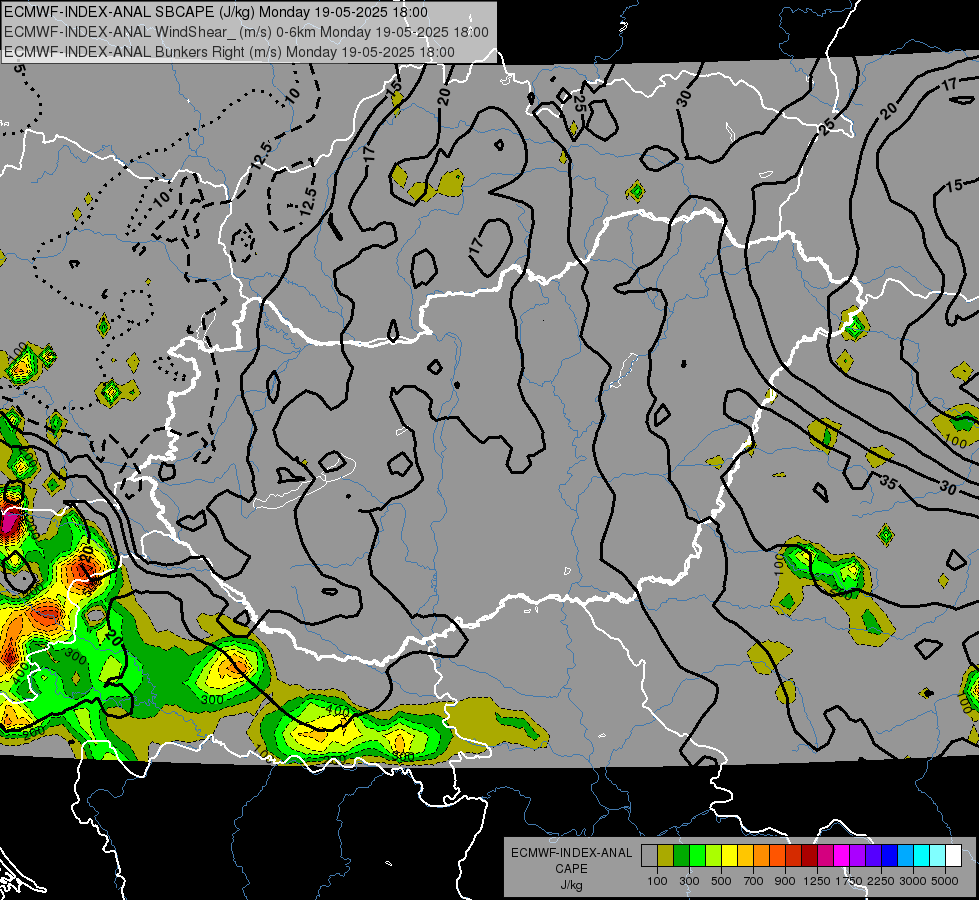979x900 pixels.
Task: Click the gray swatch in the CAPE legend
Action: (649, 855)
